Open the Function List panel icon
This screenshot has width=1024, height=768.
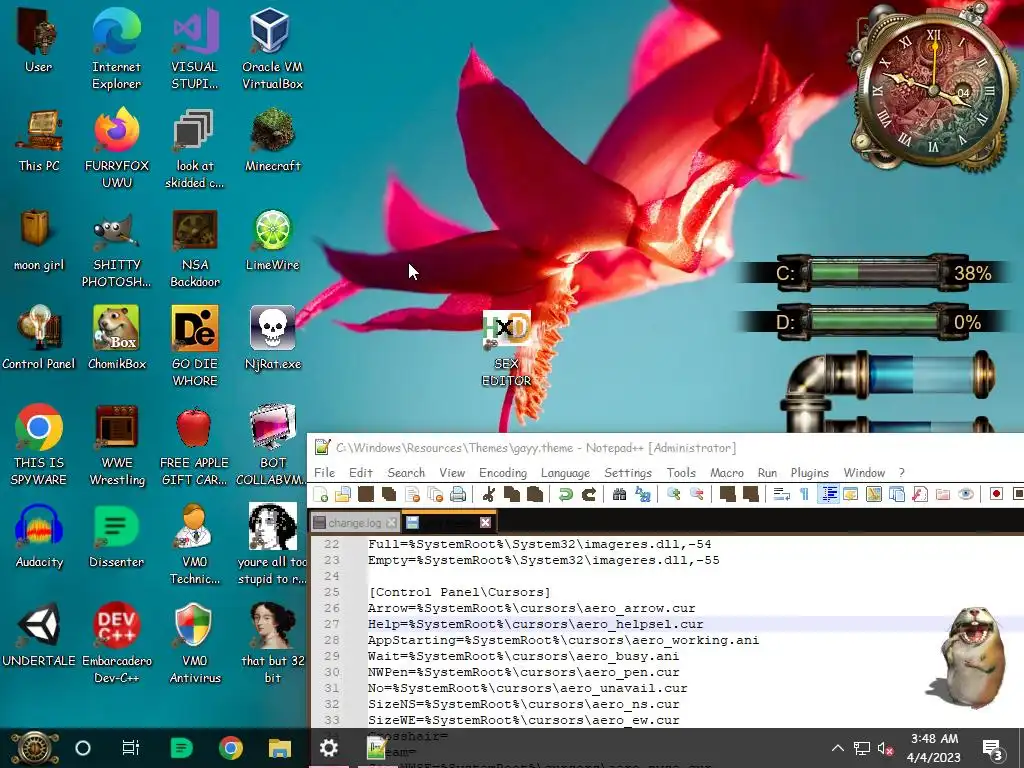click(x=920, y=494)
